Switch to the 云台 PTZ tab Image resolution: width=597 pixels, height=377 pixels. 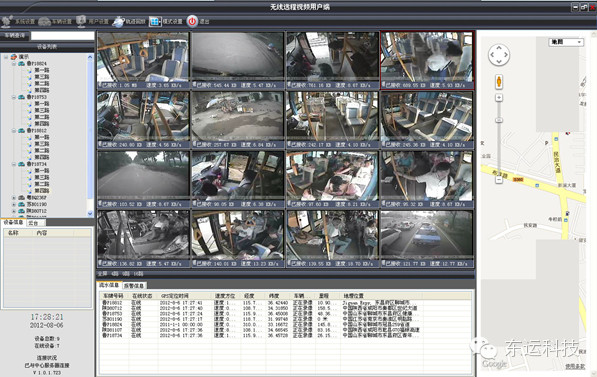pyautogui.click(x=34, y=222)
